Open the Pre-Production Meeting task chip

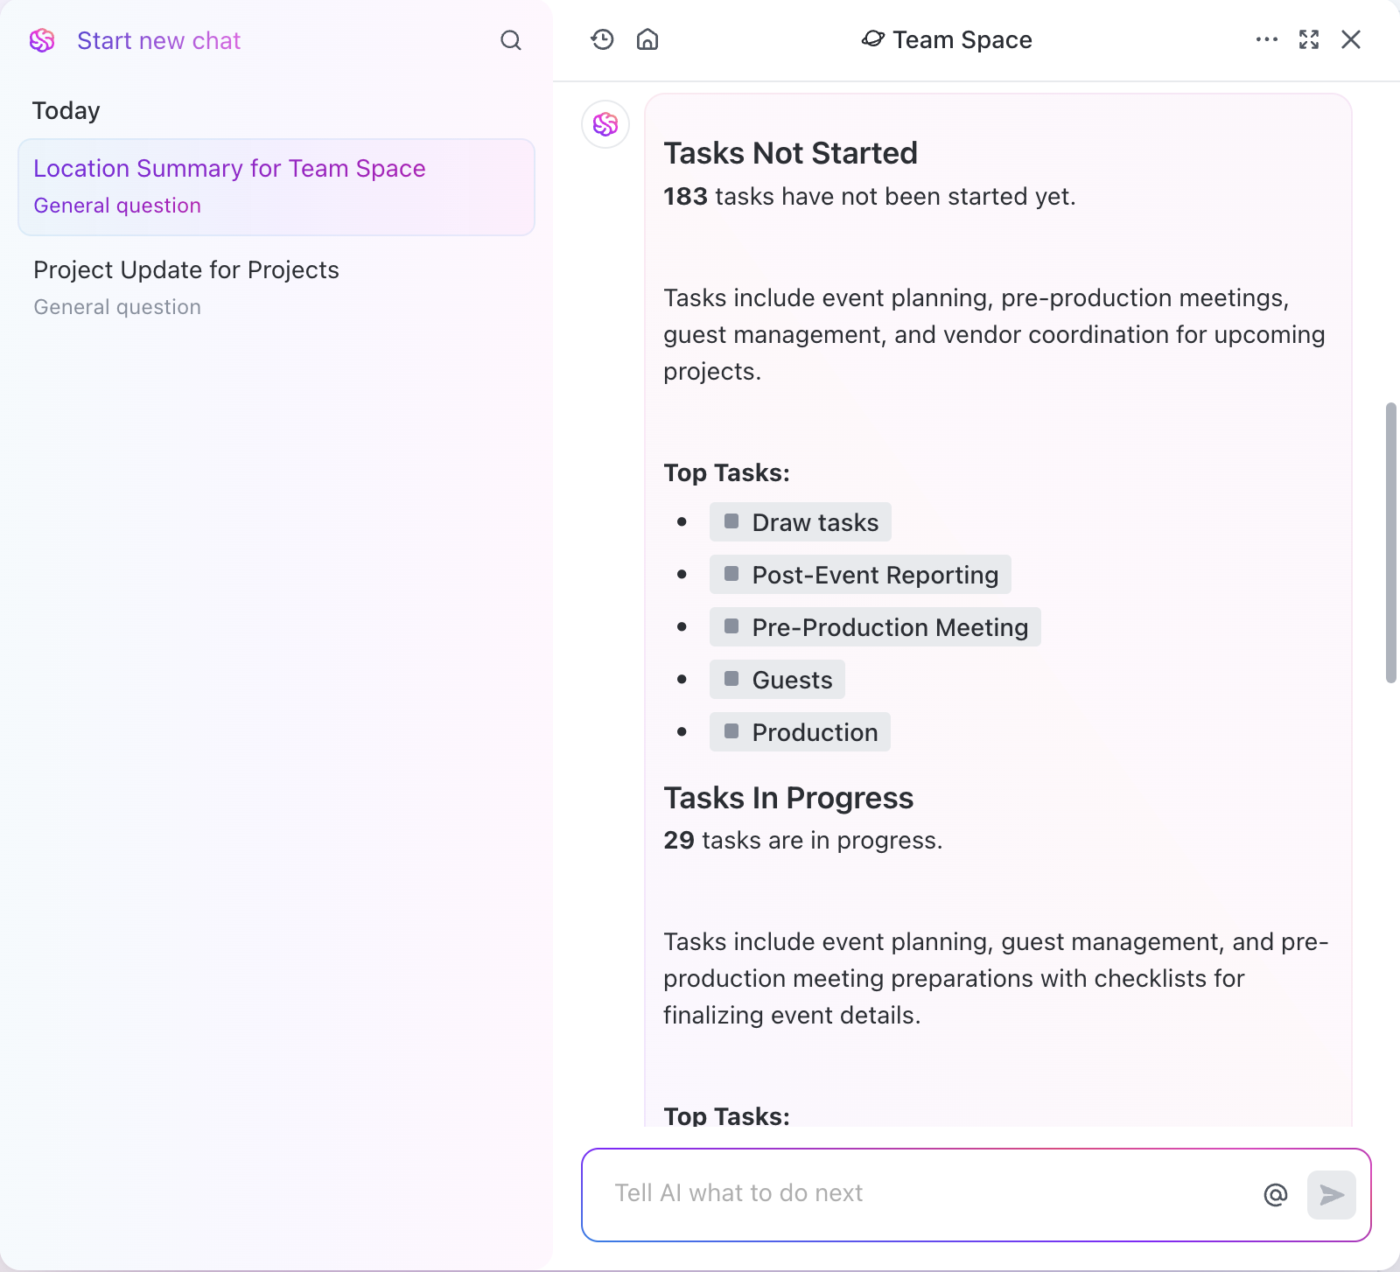(875, 627)
